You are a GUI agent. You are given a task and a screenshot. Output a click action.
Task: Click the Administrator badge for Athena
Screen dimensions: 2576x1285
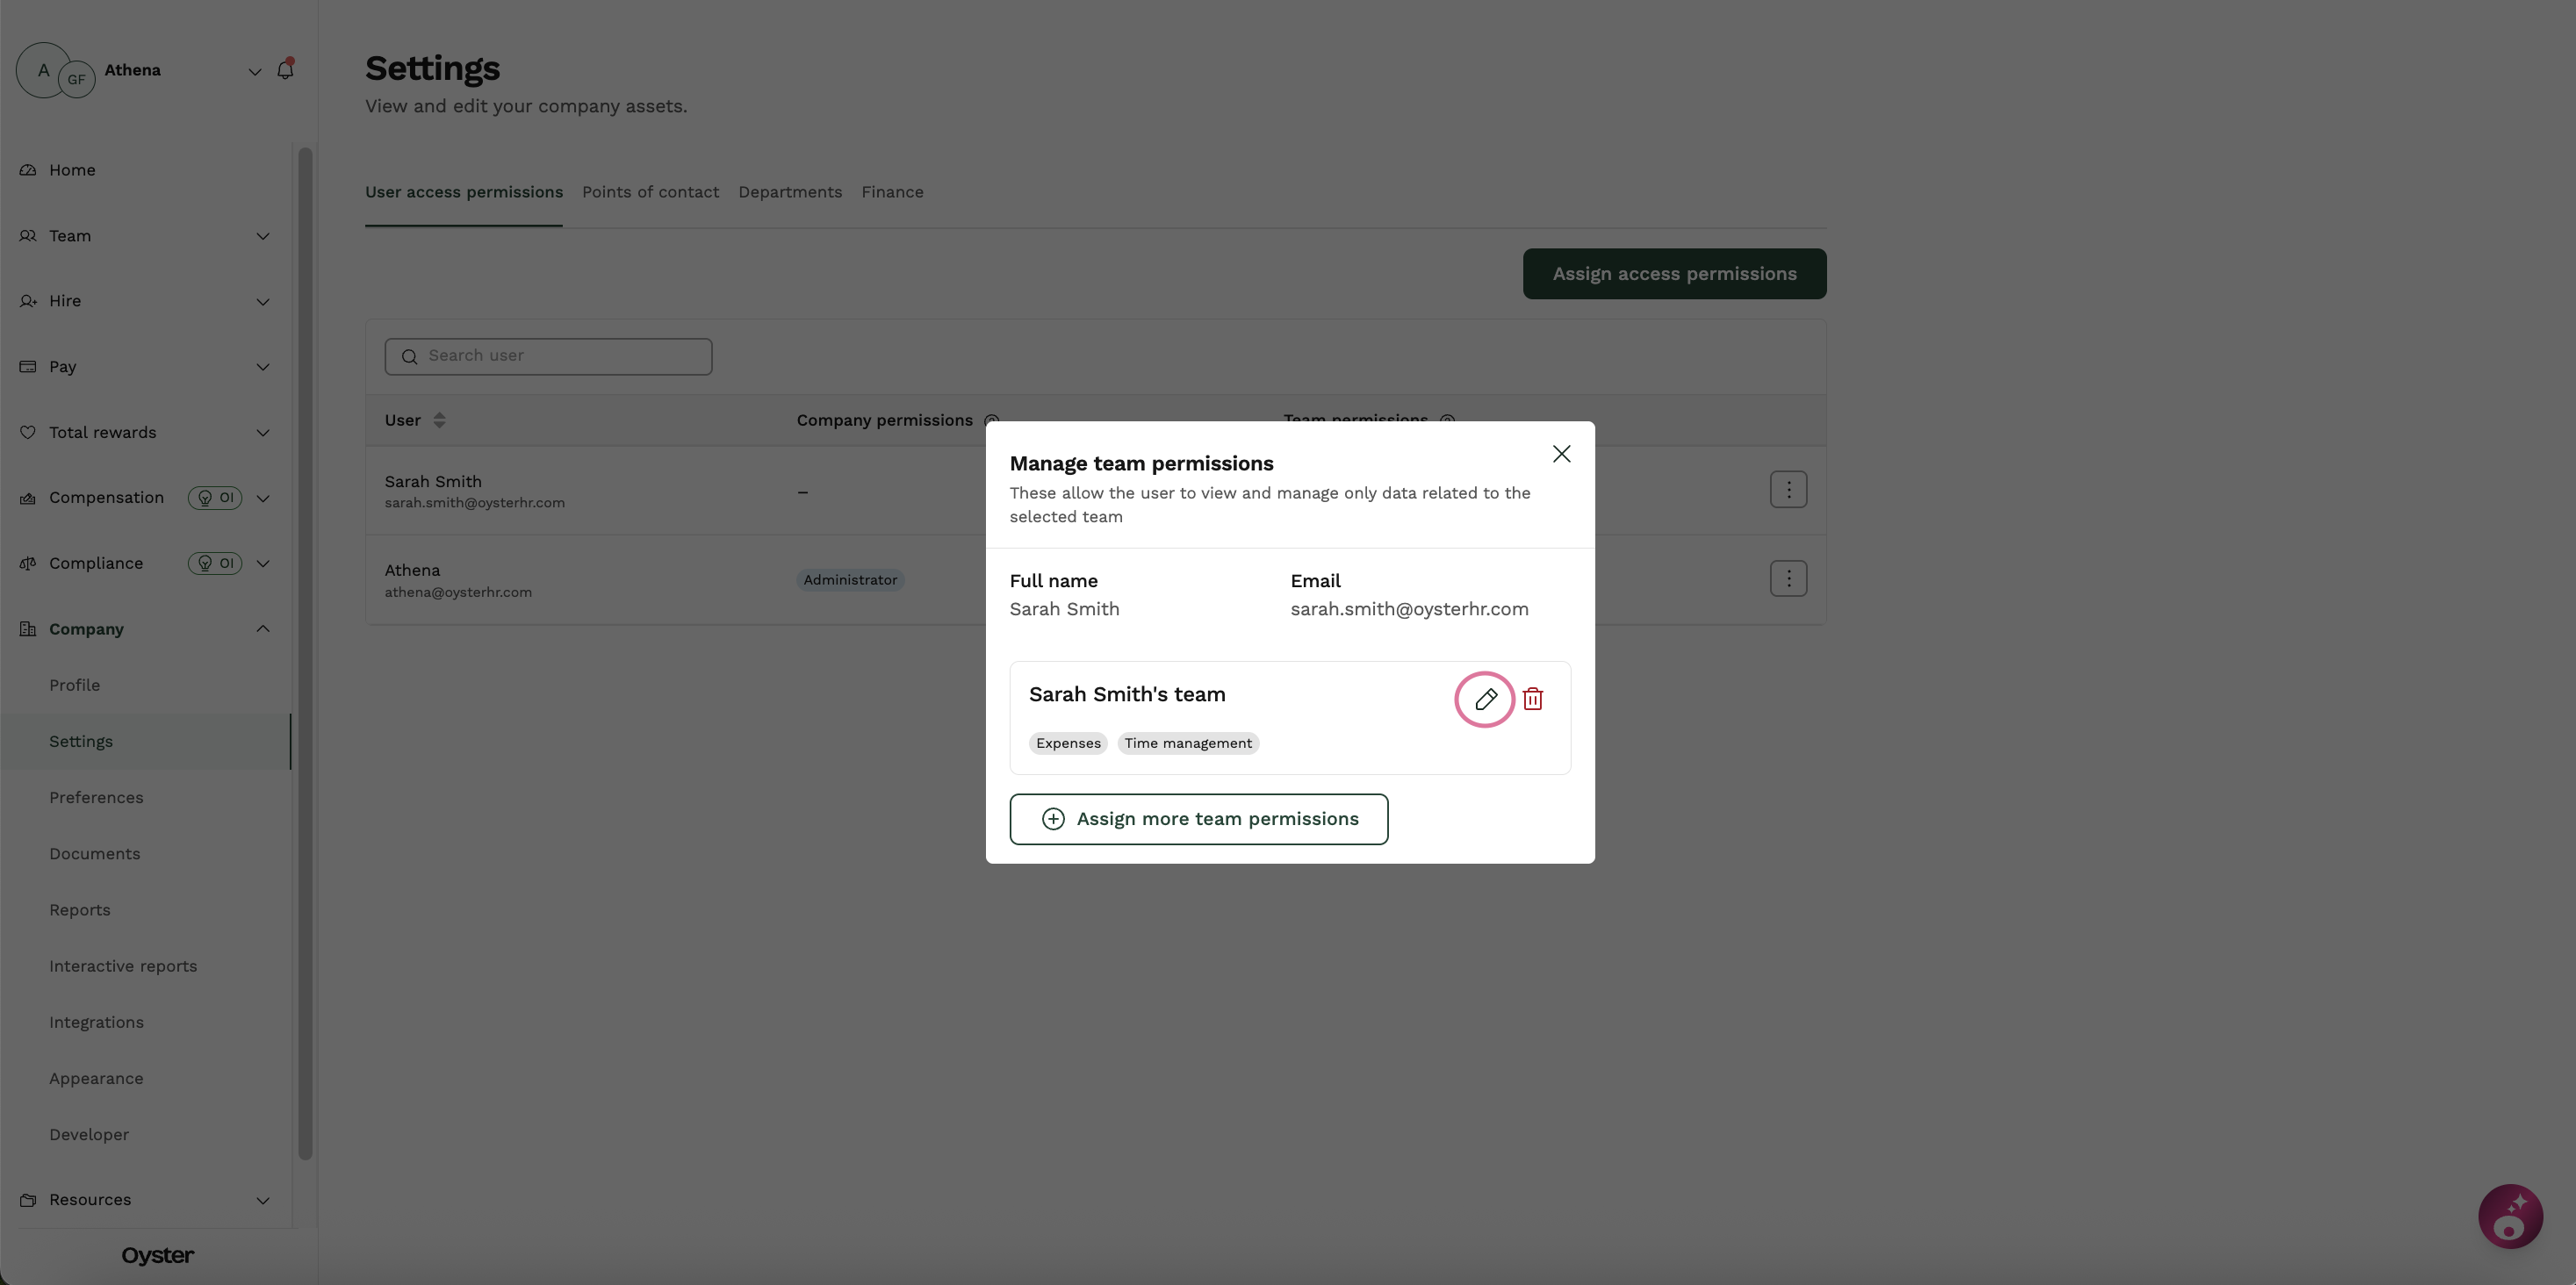[x=850, y=580]
